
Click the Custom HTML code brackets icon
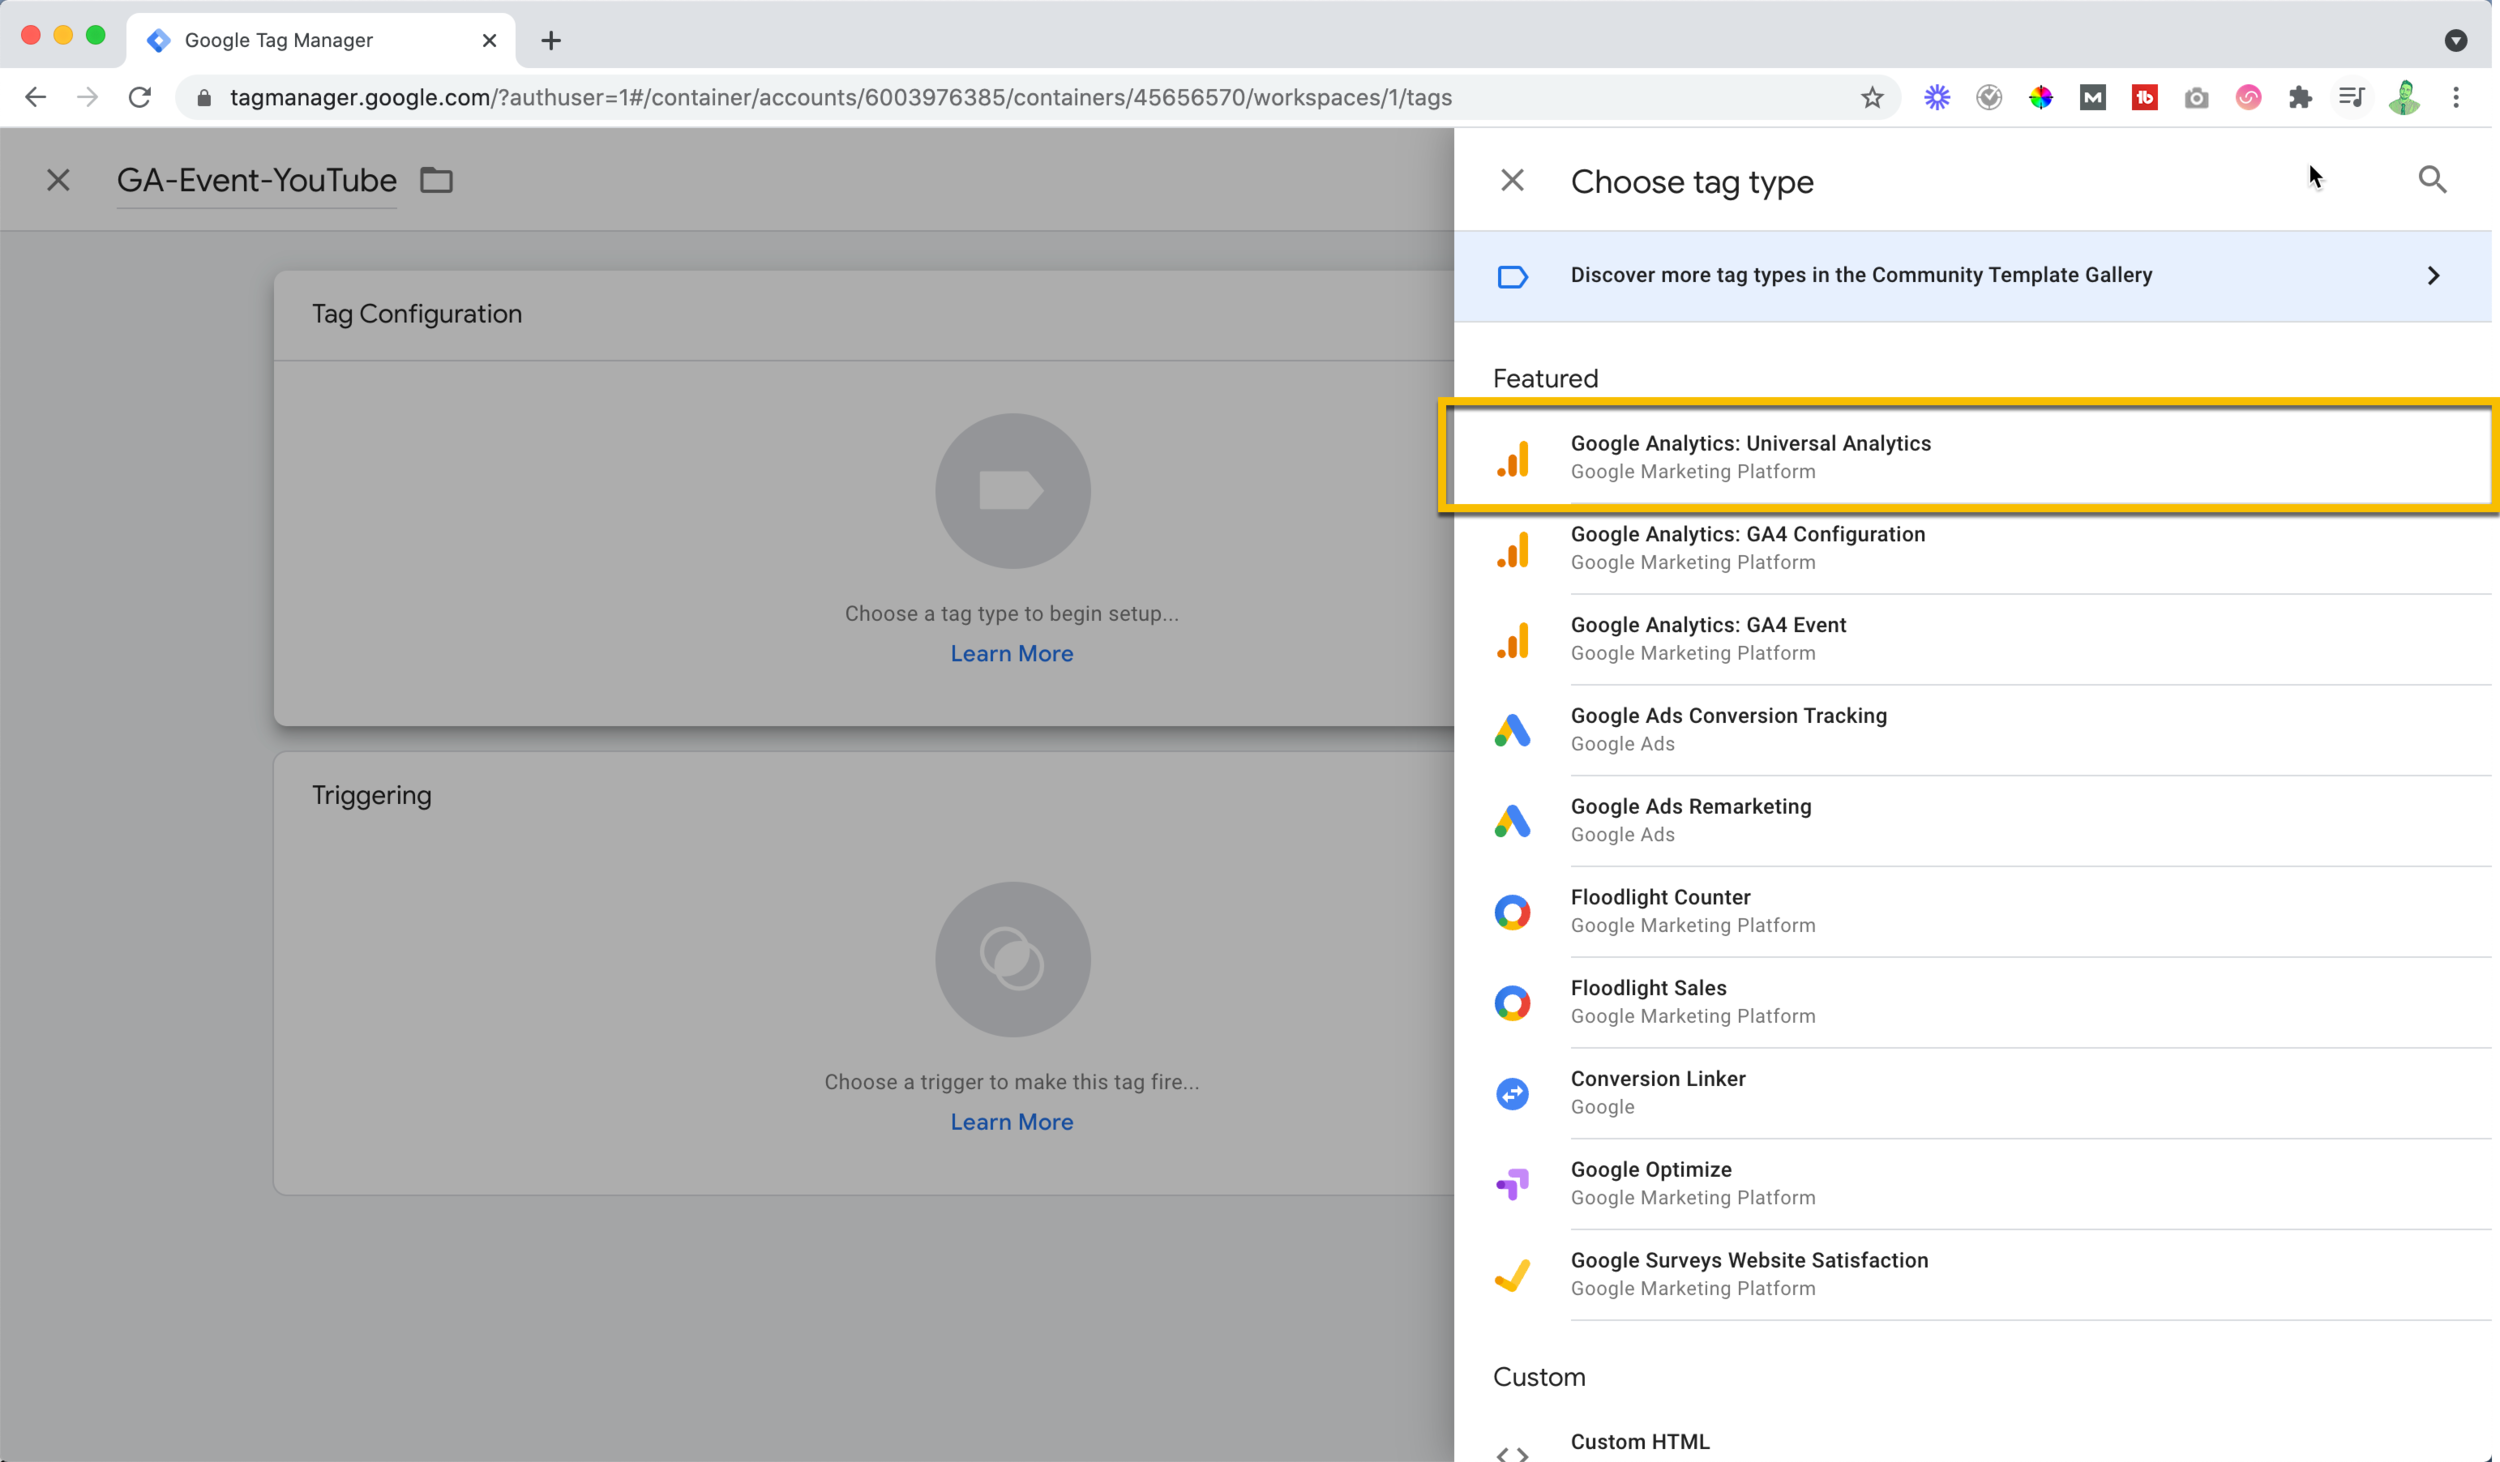coord(1512,1454)
